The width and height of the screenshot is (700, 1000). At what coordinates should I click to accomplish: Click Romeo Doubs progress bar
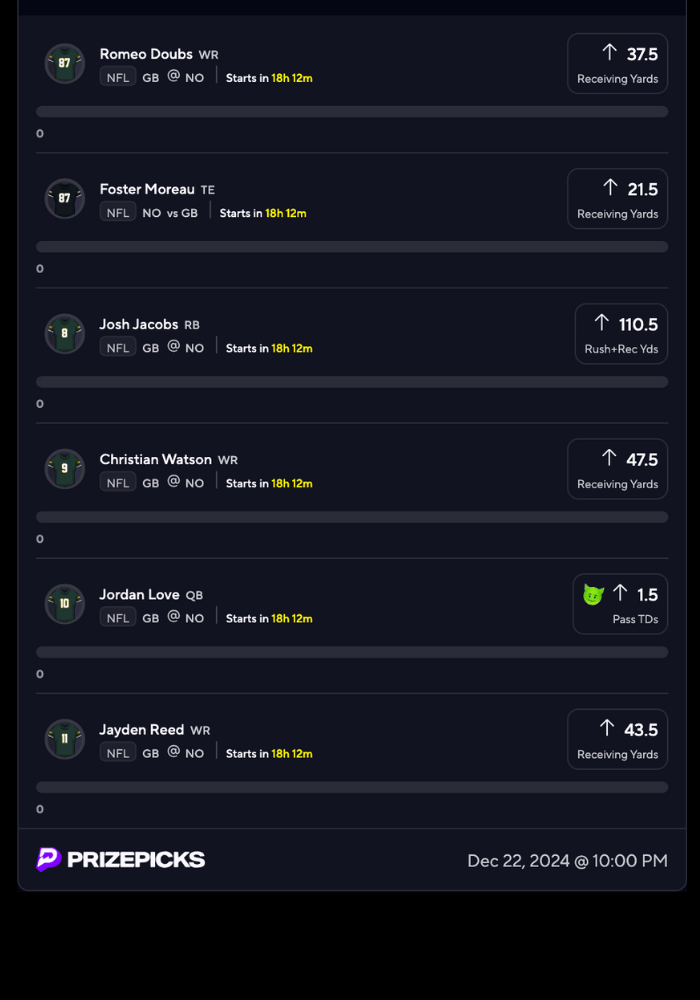point(352,112)
